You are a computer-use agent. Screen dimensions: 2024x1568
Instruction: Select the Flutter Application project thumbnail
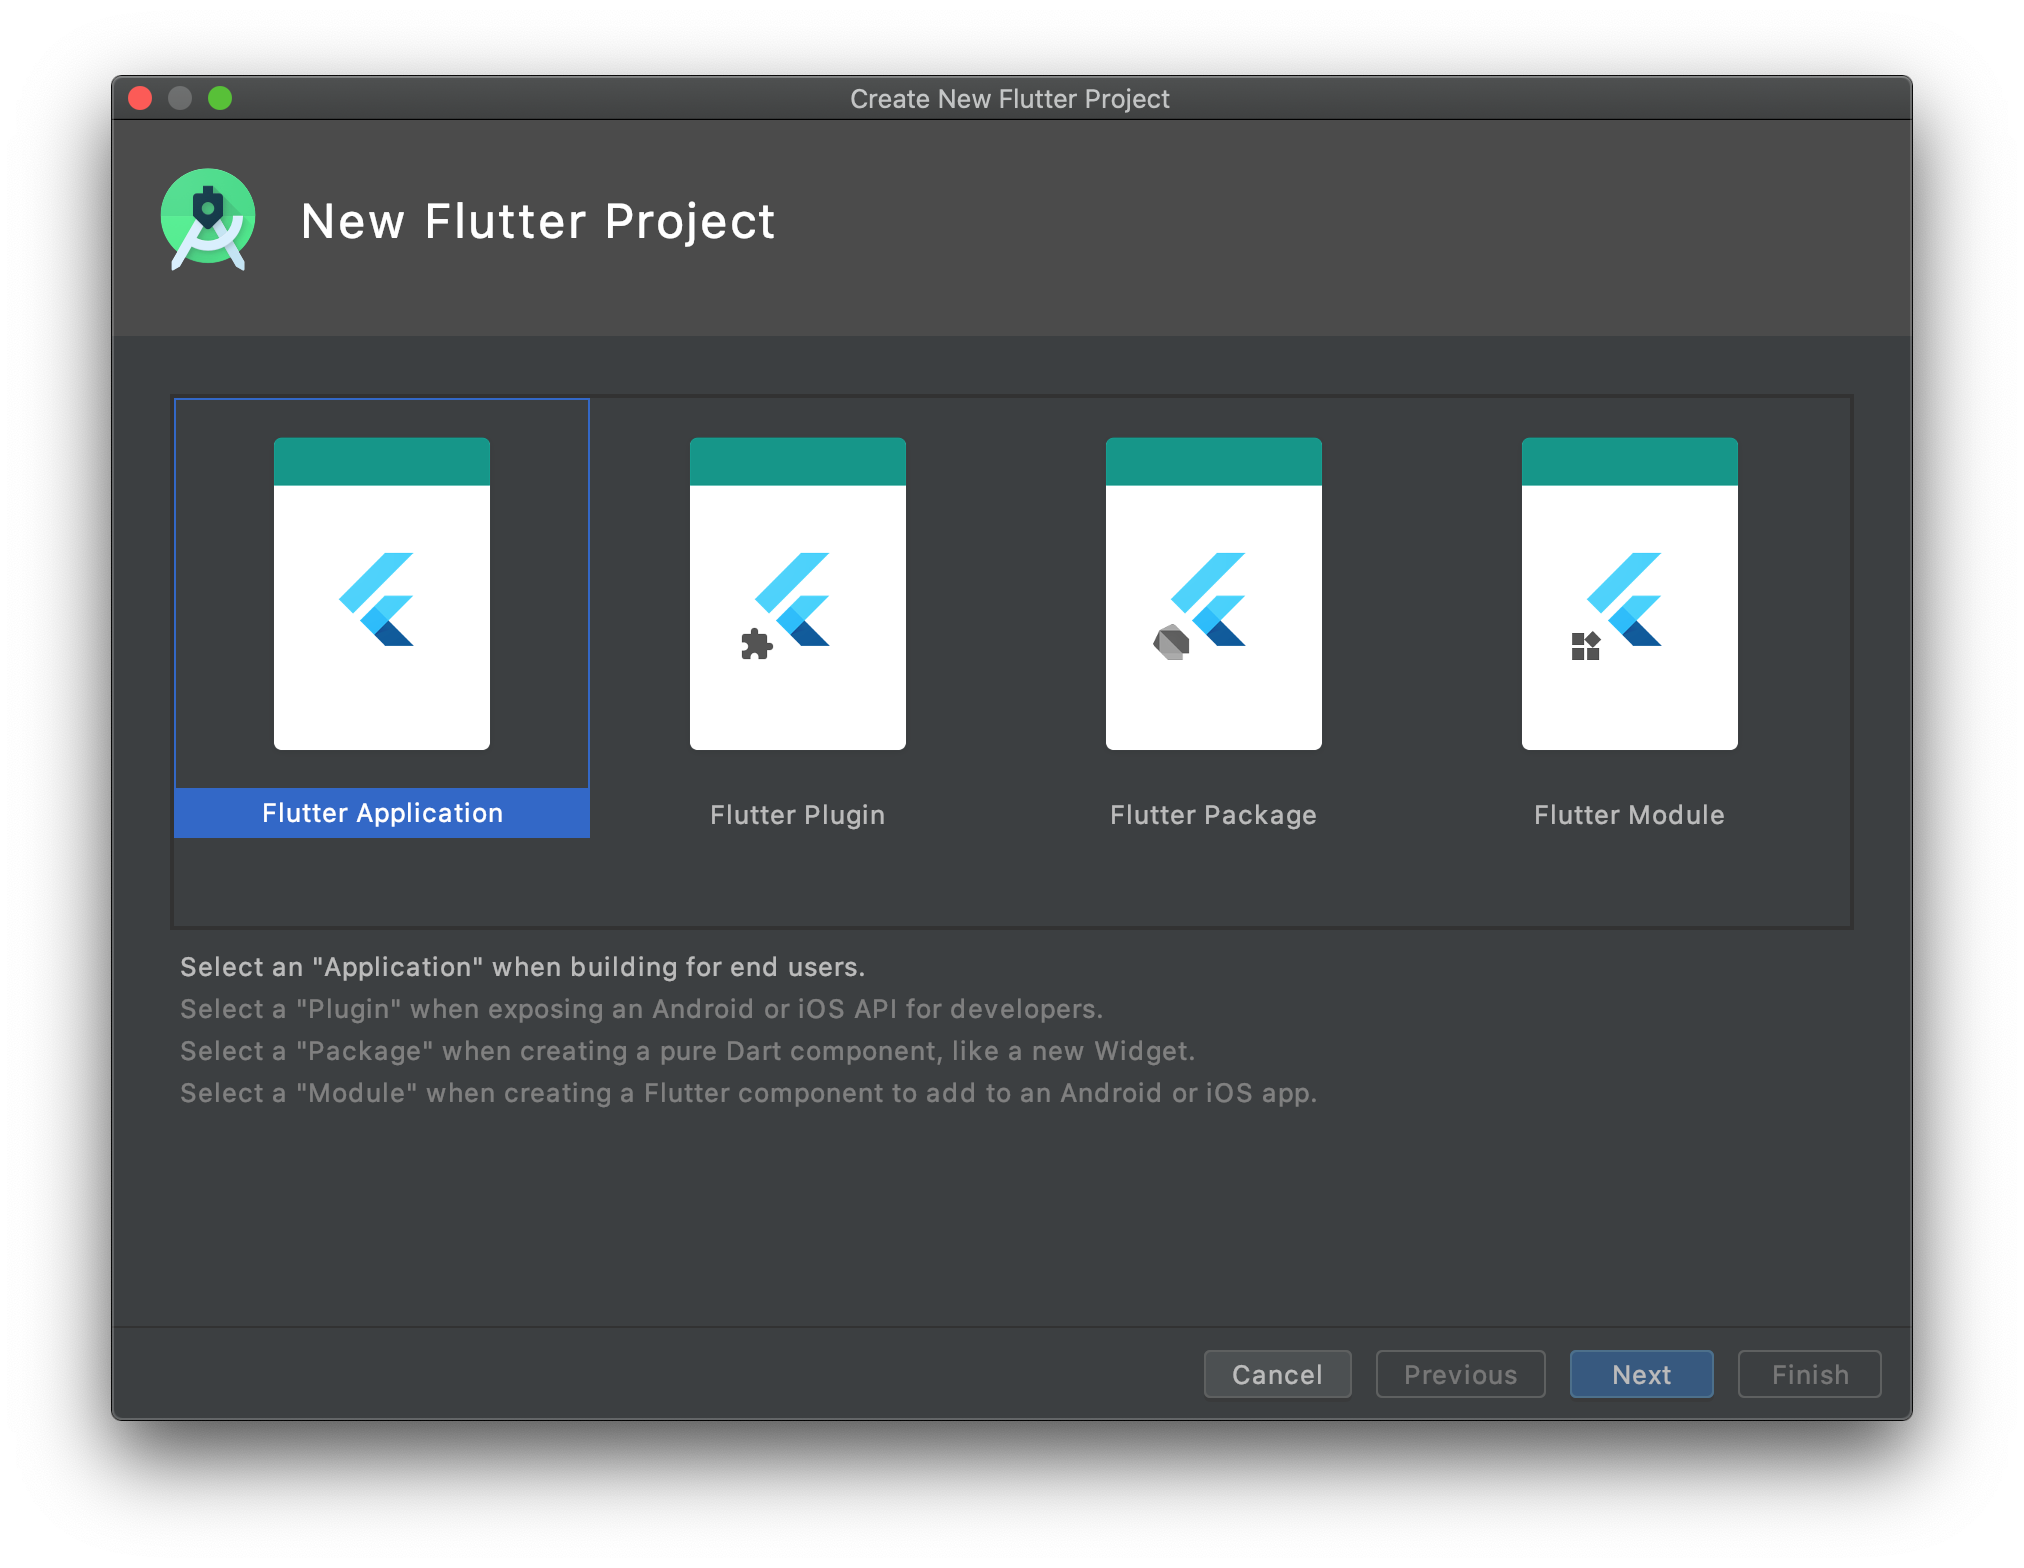(x=382, y=593)
